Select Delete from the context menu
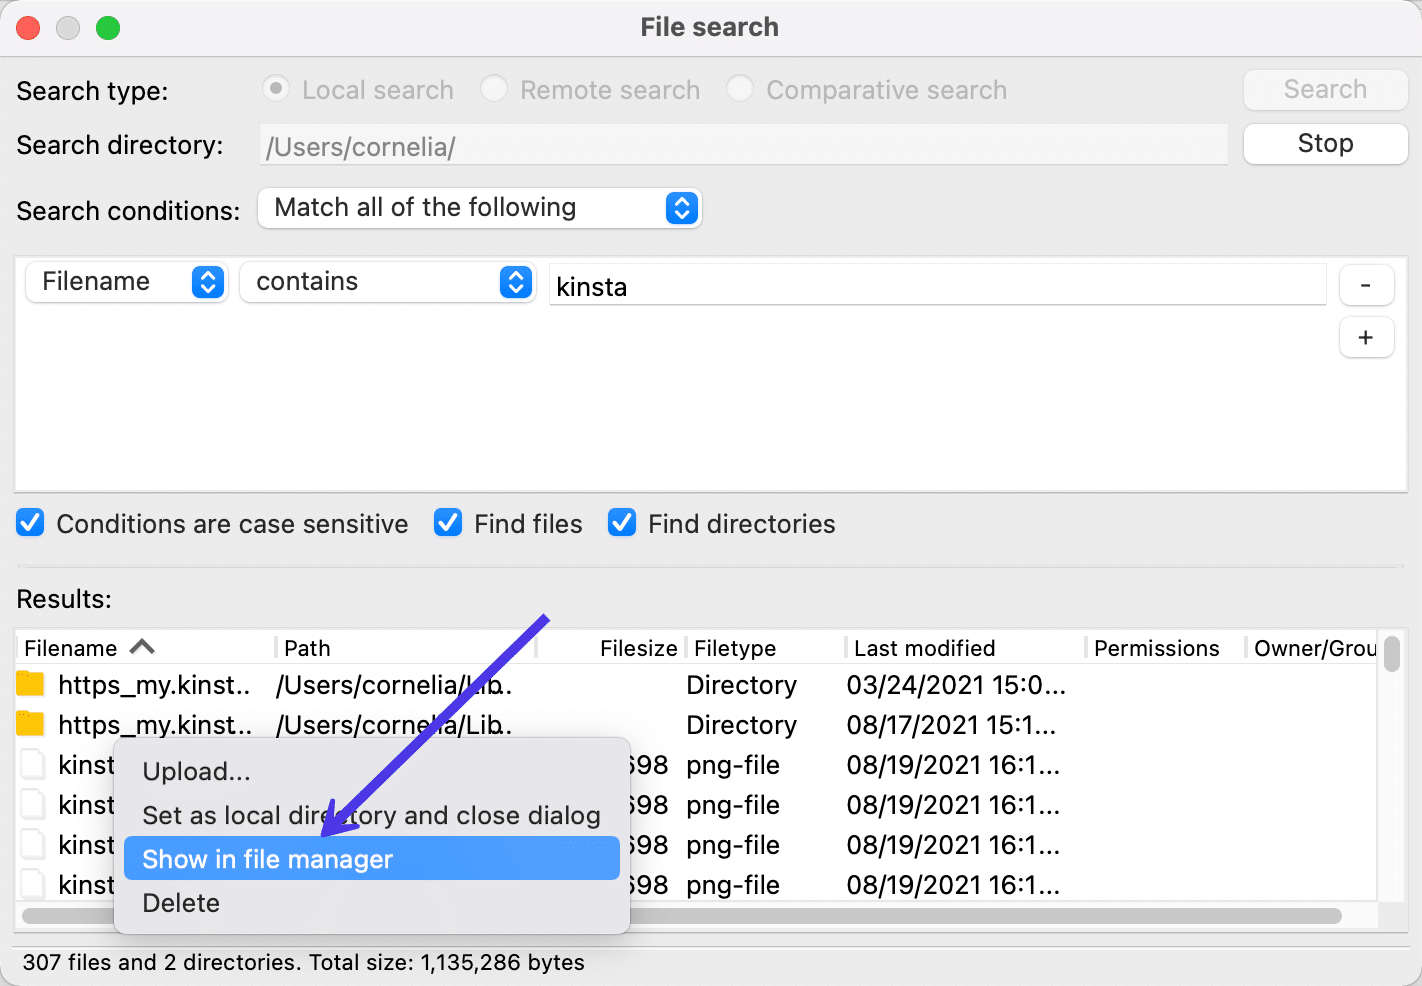This screenshot has height=986, width=1422. coord(181,903)
